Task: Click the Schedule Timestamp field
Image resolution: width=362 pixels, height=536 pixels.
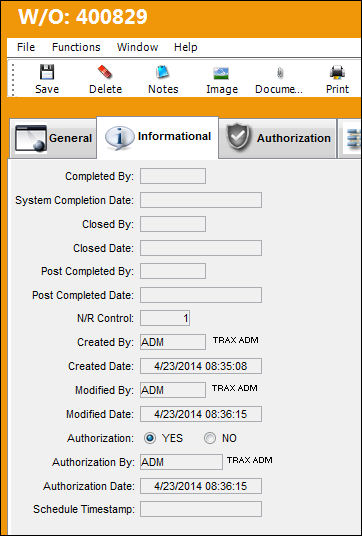Action: pyautogui.click(x=201, y=509)
